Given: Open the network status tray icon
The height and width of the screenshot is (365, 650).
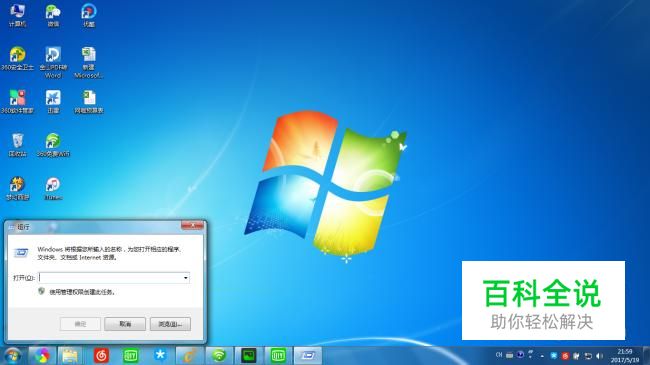Looking at the screenshot, I should pos(588,356).
